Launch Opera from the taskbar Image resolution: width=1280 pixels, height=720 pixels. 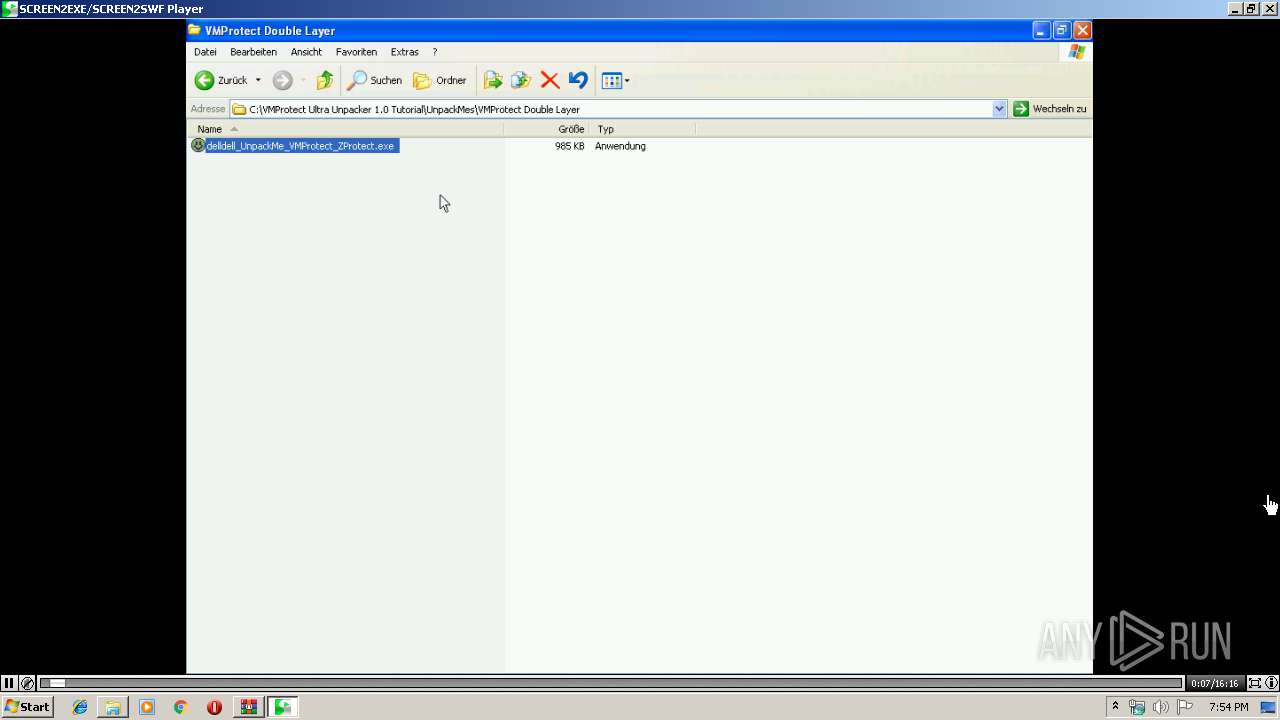point(214,707)
